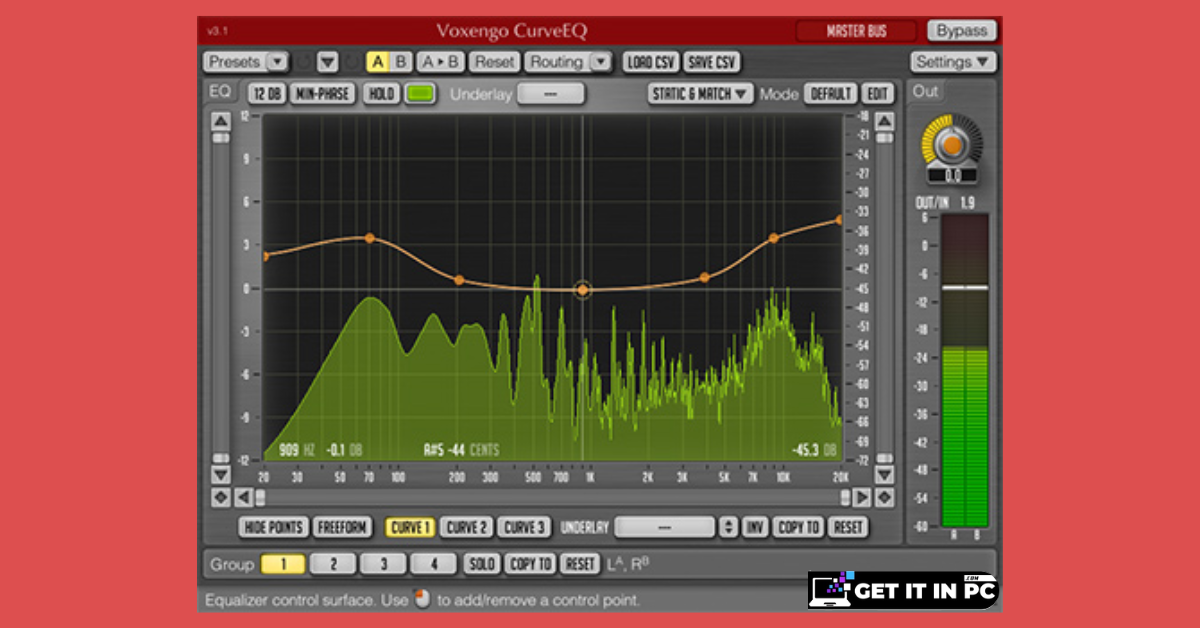Select the EQ control point near 200 Hz
This screenshot has width=1200, height=628.
459,280
